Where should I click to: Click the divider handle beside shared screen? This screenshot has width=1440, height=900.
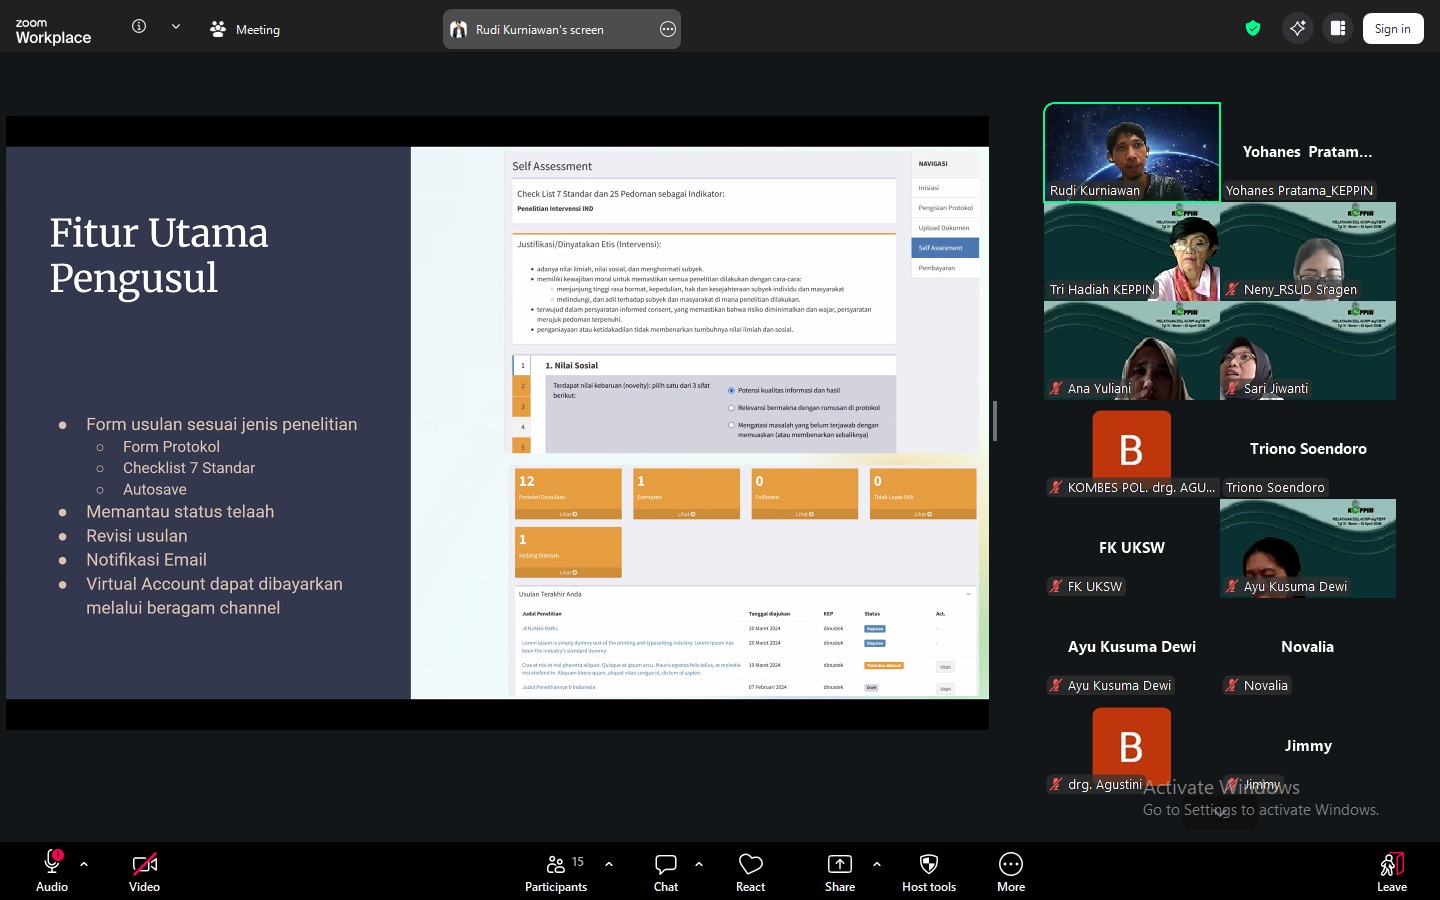994,421
